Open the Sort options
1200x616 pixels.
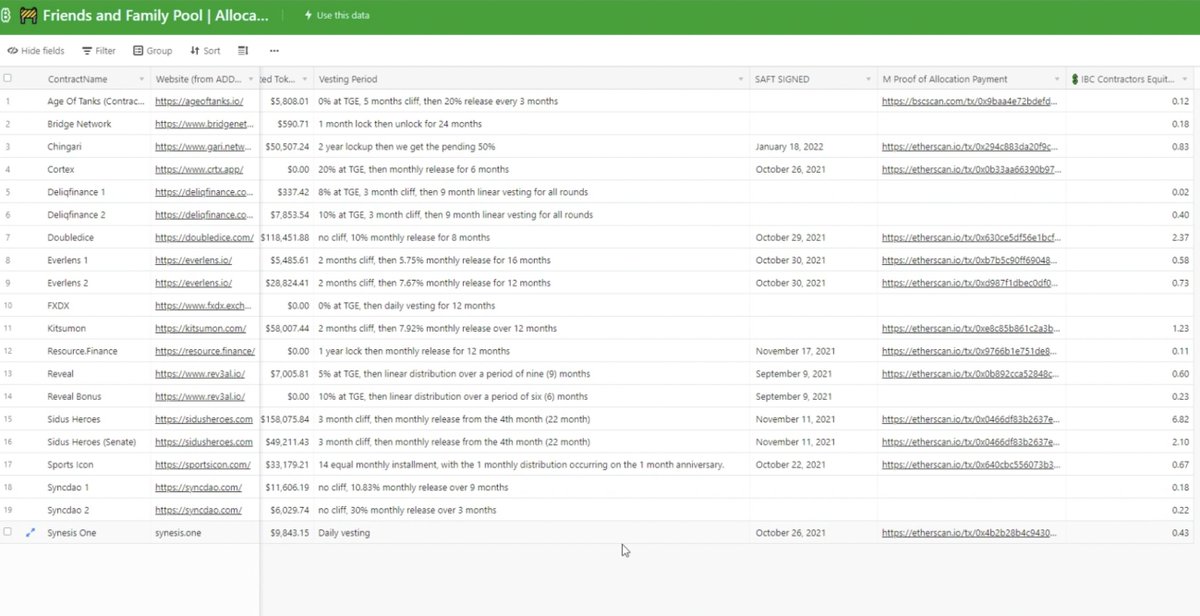tap(205, 51)
